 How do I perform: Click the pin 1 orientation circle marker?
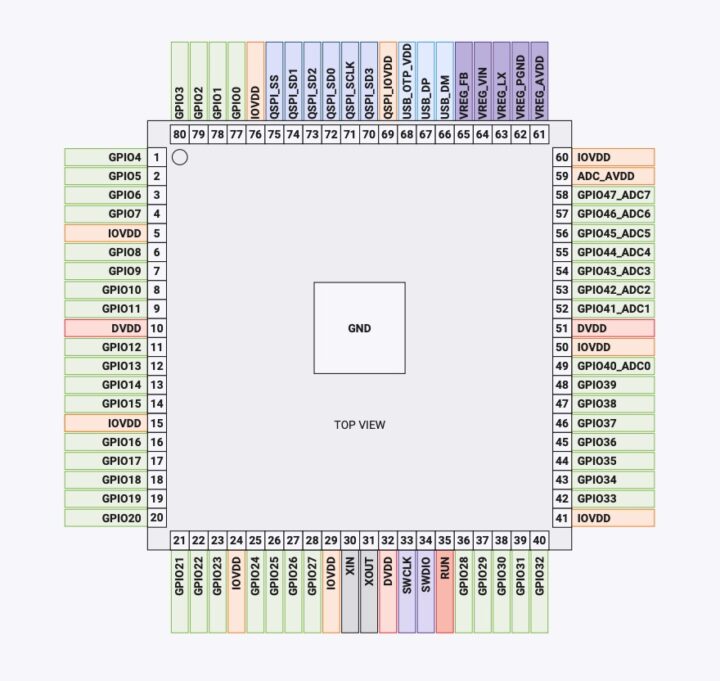point(180,157)
